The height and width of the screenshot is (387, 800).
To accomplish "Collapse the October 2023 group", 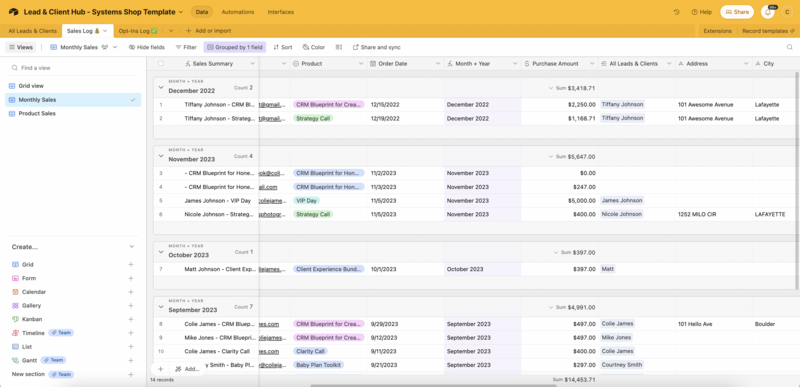I will click(x=161, y=252).
